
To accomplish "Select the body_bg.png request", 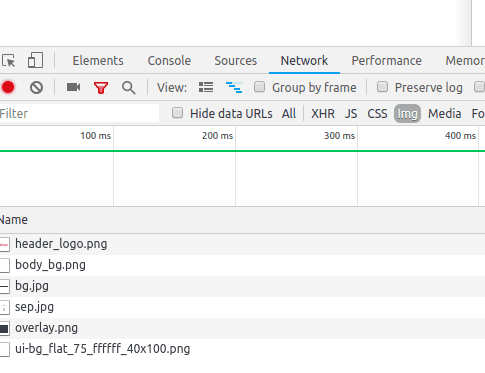I will coord(242,265).
